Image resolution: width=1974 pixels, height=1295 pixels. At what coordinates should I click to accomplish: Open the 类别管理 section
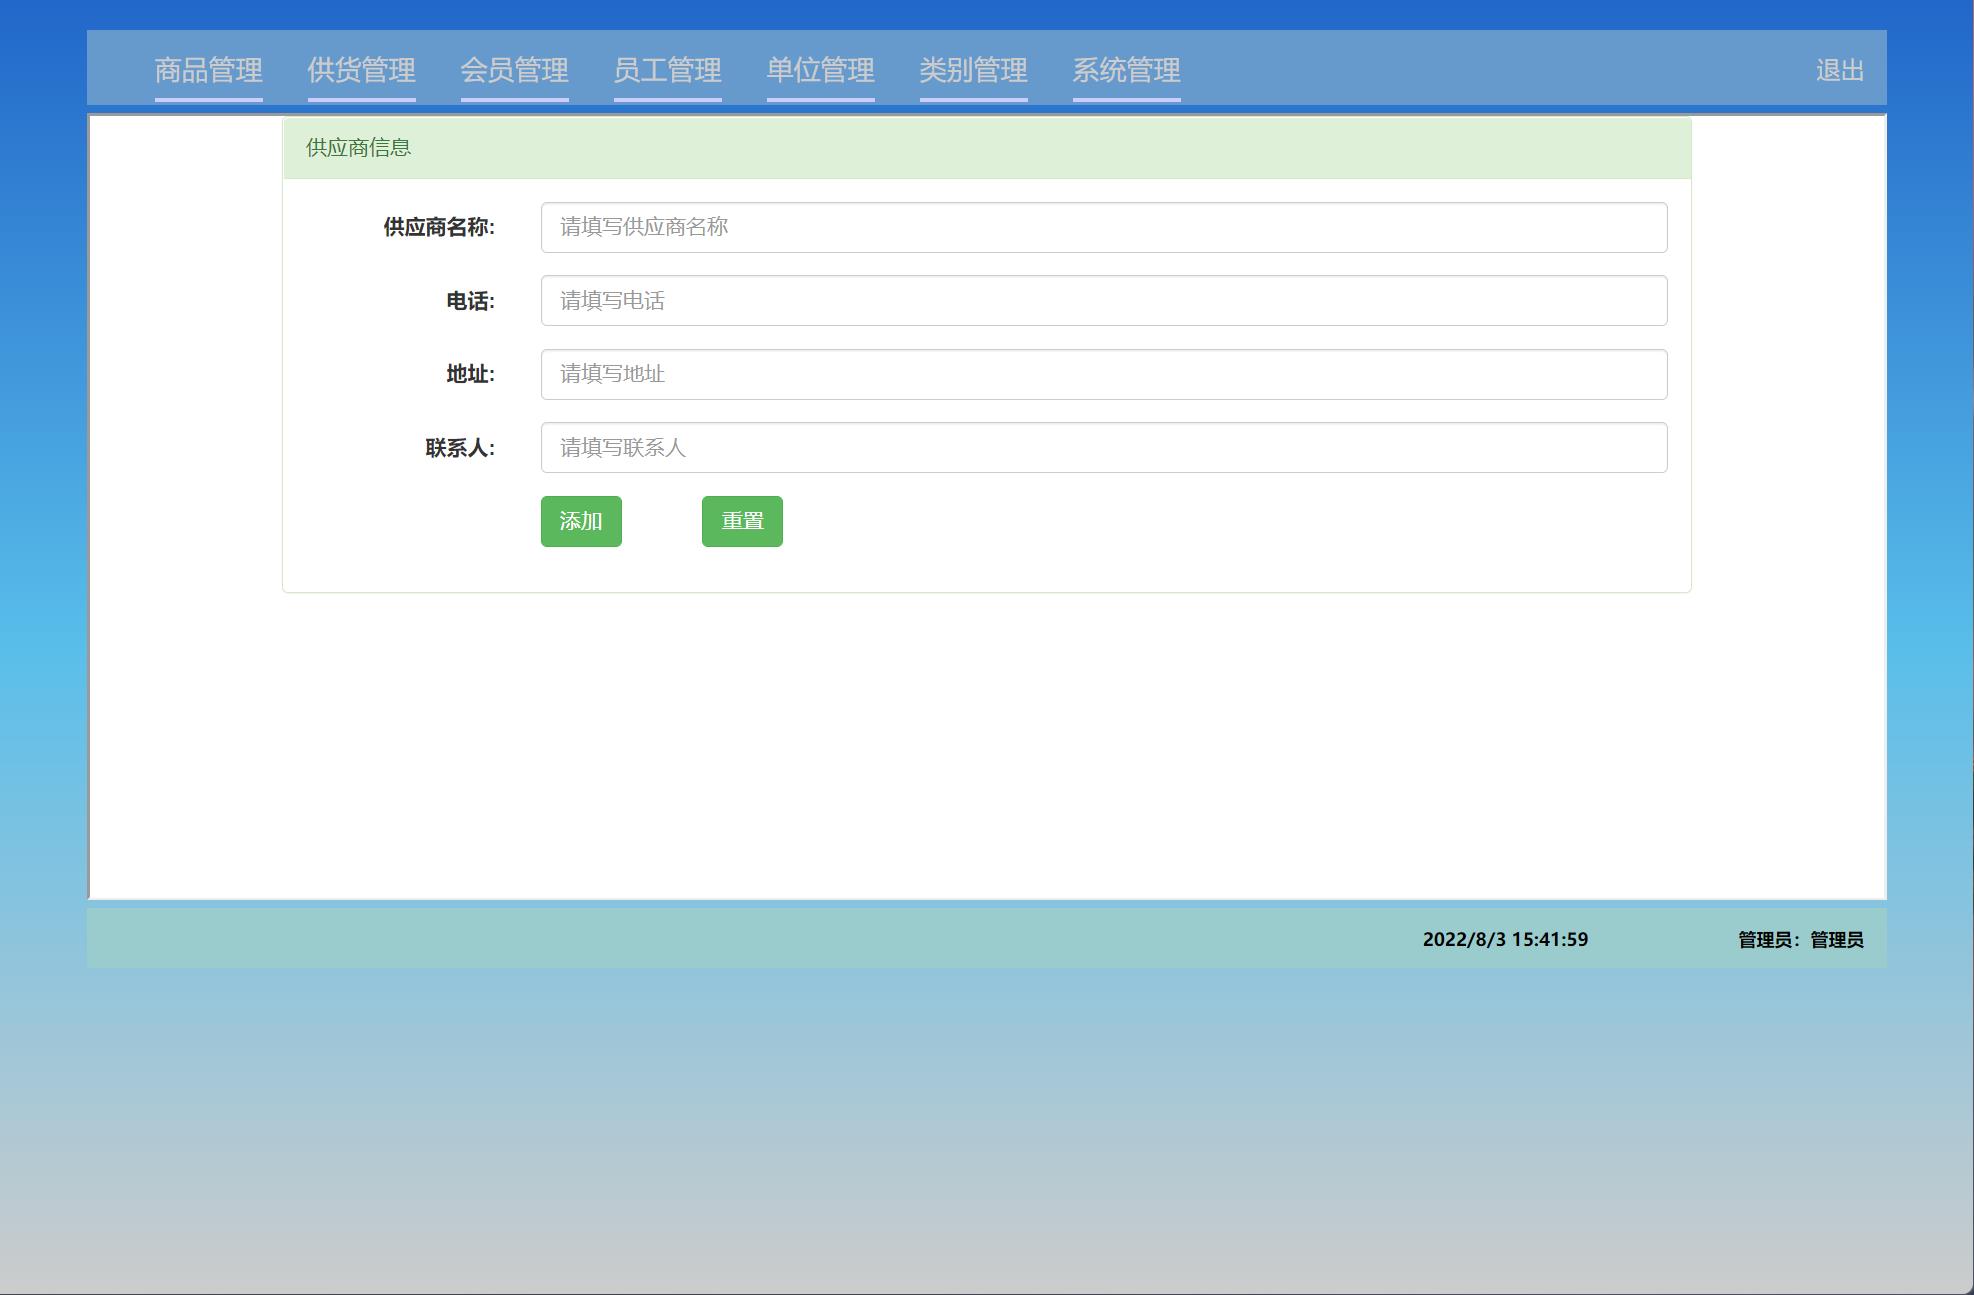974,71
